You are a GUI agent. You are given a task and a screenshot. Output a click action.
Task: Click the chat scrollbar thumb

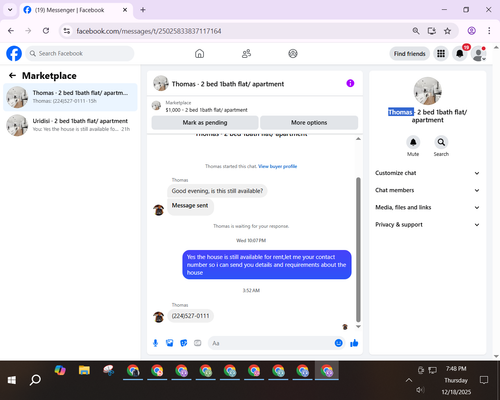358,250
